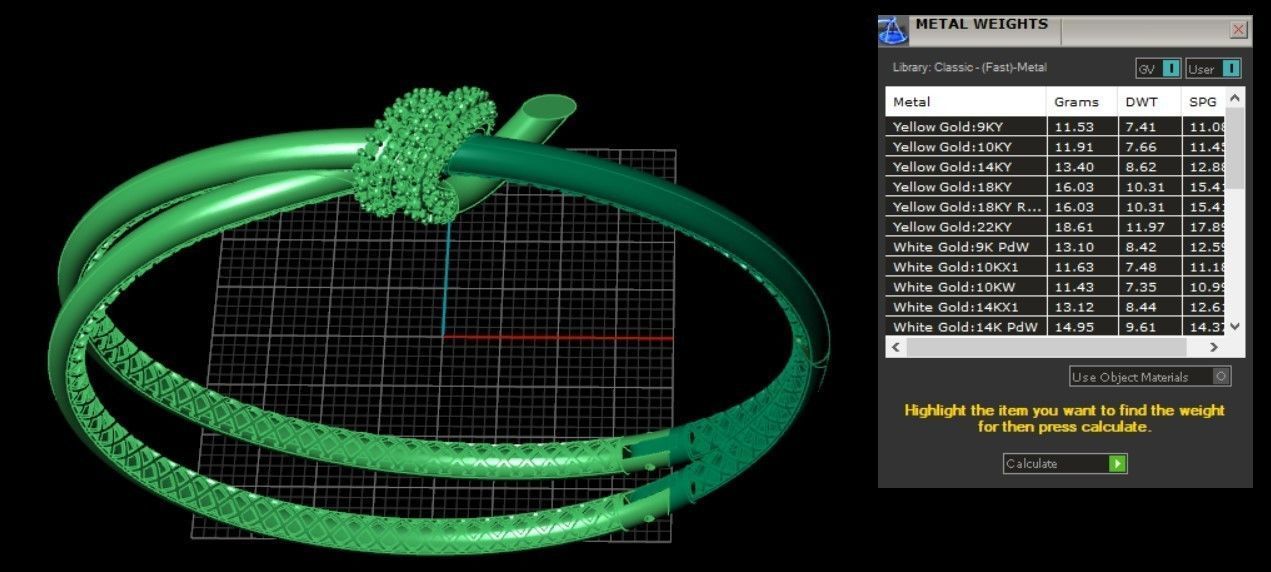This screenshot has width=1271, height=572.
Task: Click the red X axis line in viewport
Action: (x=558, y=337)
